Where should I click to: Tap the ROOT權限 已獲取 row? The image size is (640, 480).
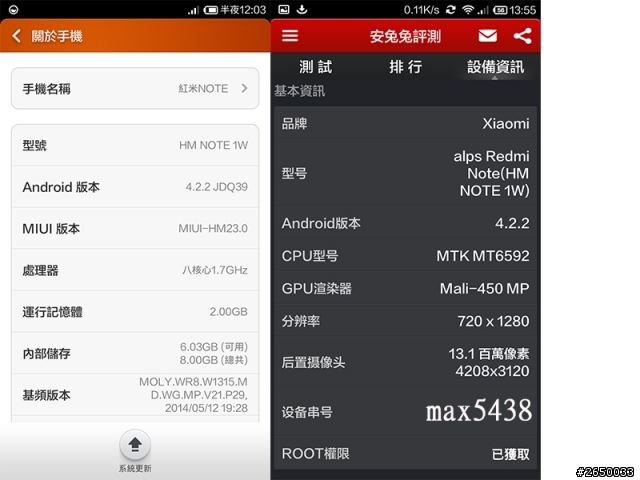pyautogui.click(x=405, y=453)
